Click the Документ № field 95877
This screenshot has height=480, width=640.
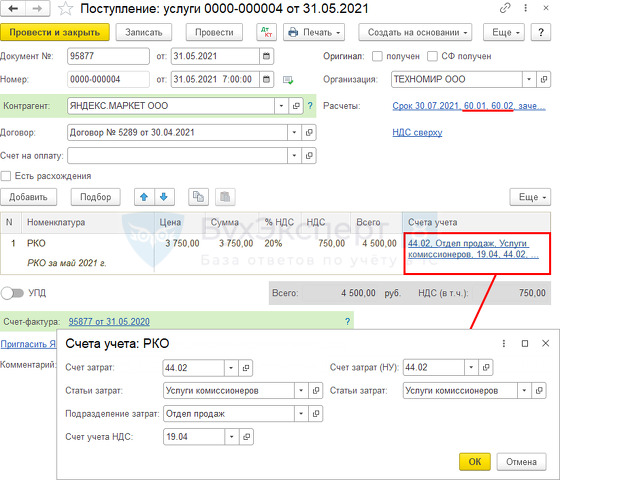[108, 56]
